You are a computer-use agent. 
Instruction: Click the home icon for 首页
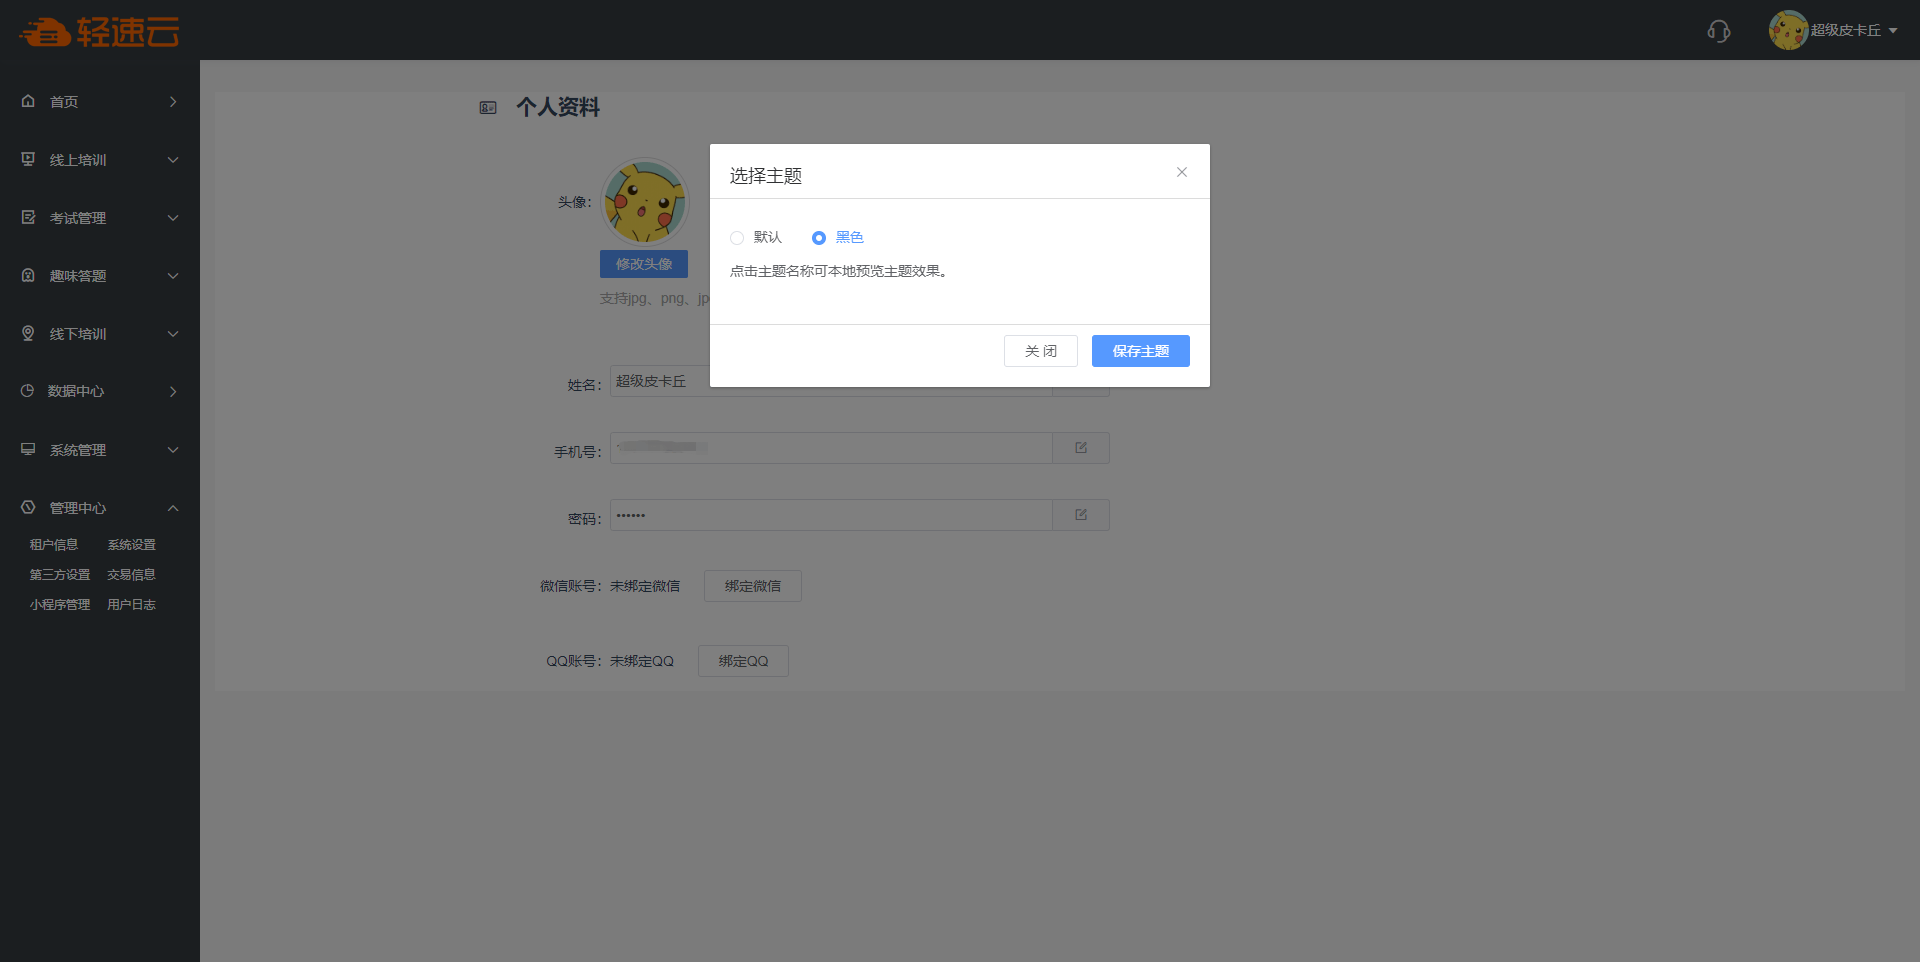click(x=28, y=101)
